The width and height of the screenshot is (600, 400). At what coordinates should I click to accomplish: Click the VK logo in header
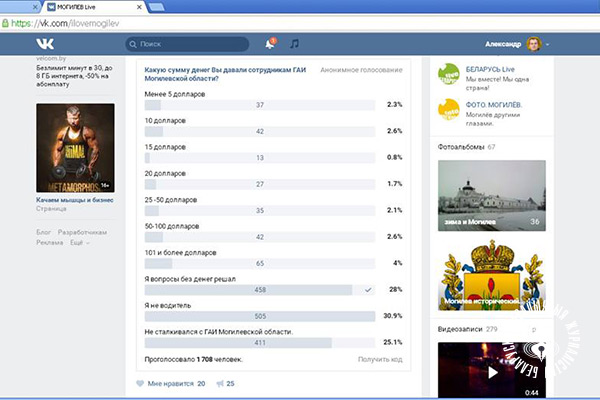[x=46, y=44]
